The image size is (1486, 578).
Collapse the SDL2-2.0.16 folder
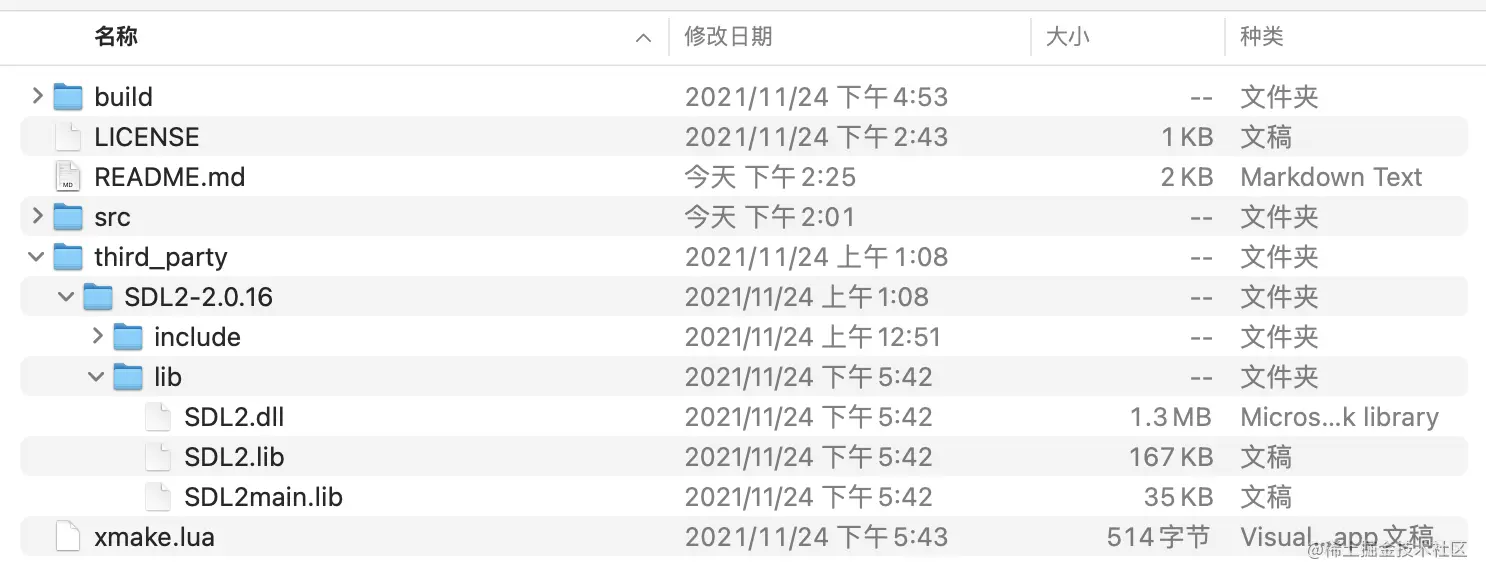click(66, 296)
